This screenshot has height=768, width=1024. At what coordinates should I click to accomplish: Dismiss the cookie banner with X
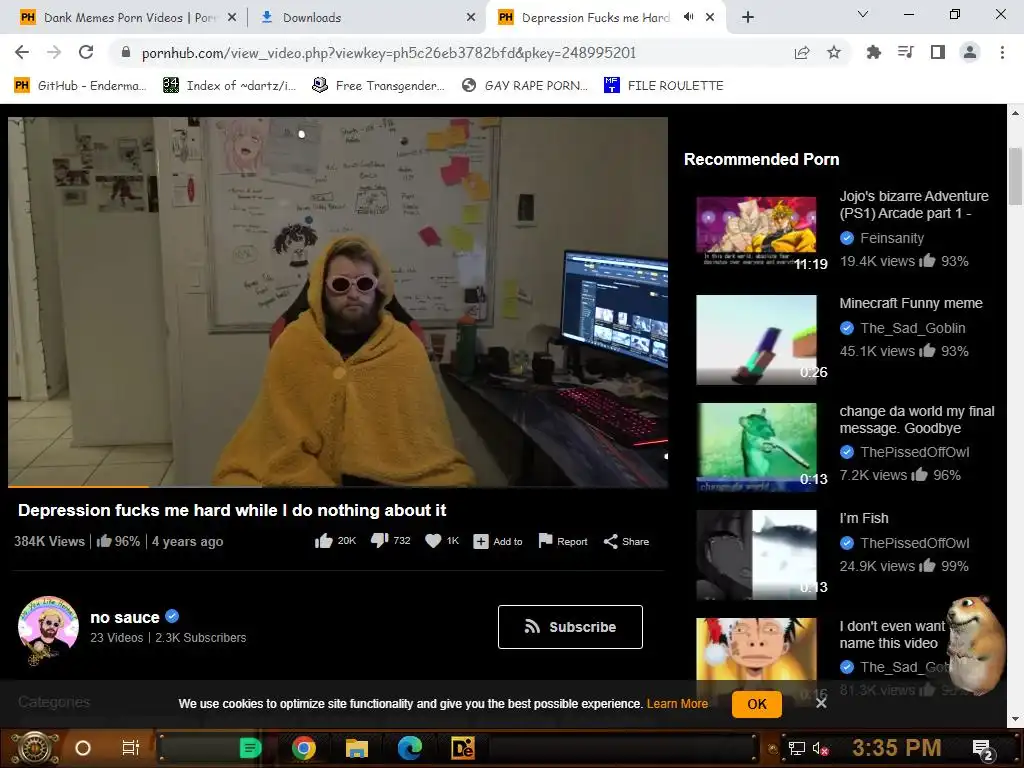pyautogui.click(x=821, y=703)
